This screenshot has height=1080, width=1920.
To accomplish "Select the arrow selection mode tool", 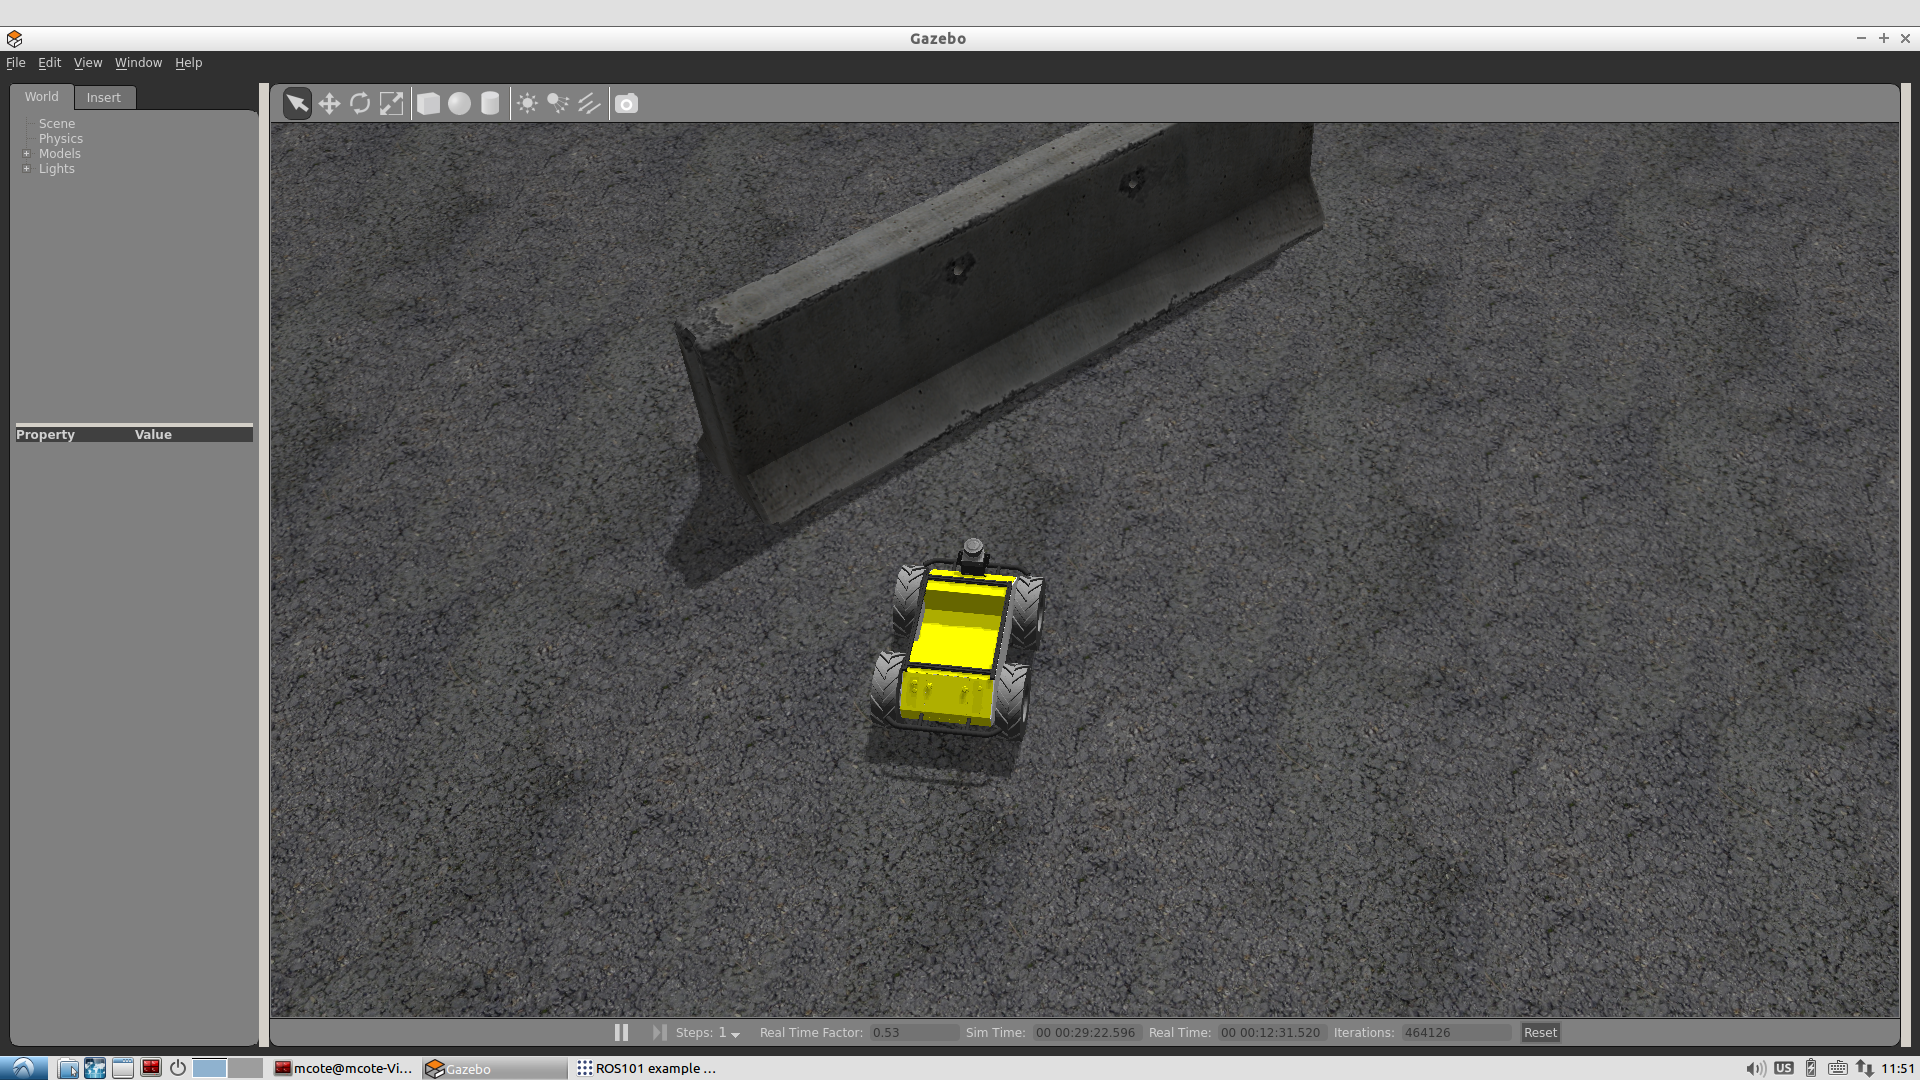I will coord(297,104).
